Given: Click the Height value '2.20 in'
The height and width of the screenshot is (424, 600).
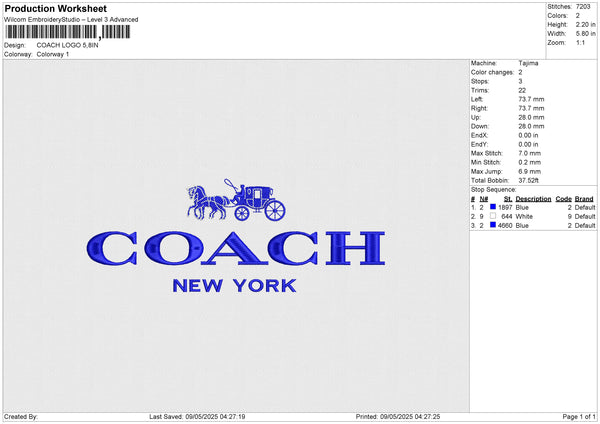Looking at the screenshot, I should [585, 24].
